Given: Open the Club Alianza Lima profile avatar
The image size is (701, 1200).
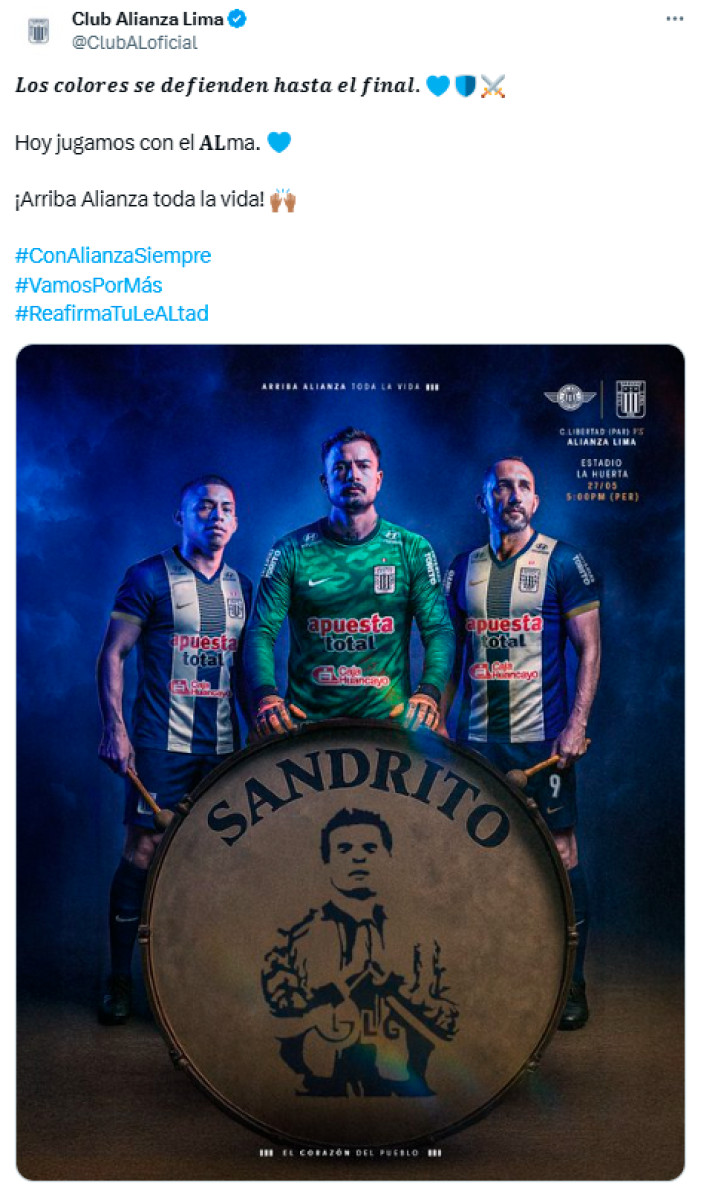Looking at the screenshot, I should (x=39, y=30).
